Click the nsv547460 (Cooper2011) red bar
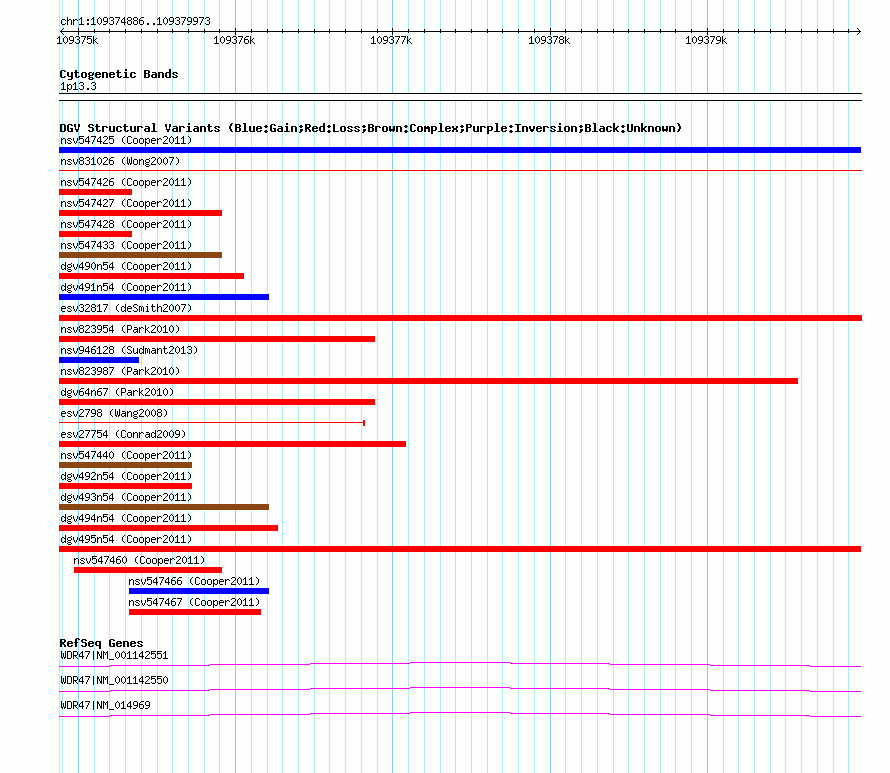Screen dimensions: 890x773 tap(148, 570)
